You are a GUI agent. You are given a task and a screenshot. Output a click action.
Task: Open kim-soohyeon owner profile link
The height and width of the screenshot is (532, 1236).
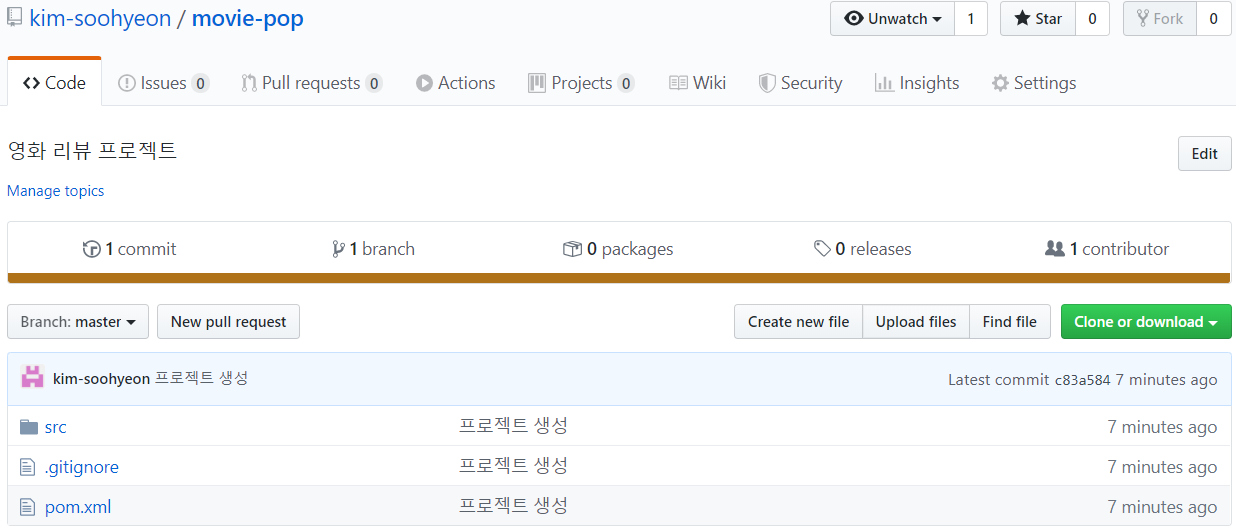100,18
